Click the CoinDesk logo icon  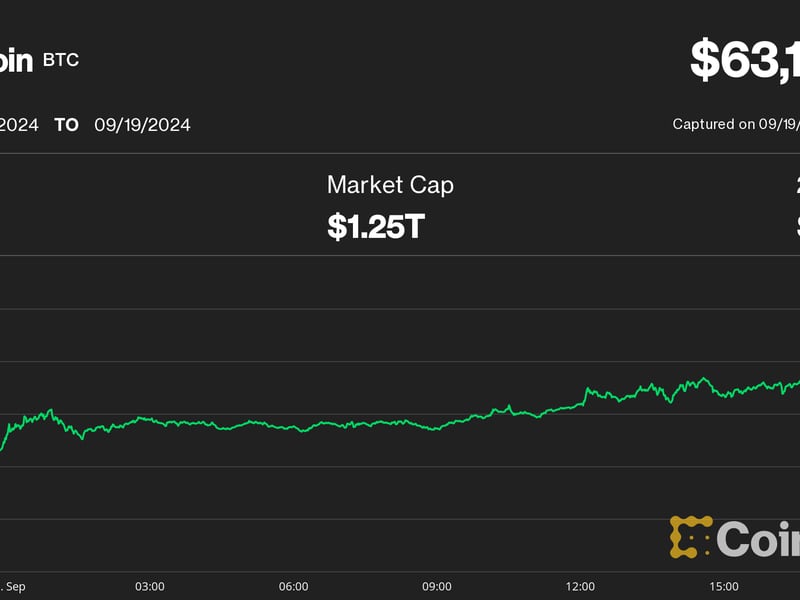coord(691,537)
